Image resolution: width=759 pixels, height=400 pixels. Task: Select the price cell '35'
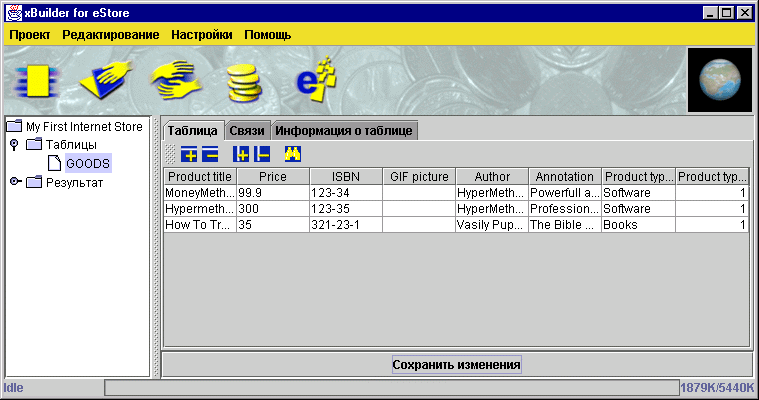[x=273, y=225]
